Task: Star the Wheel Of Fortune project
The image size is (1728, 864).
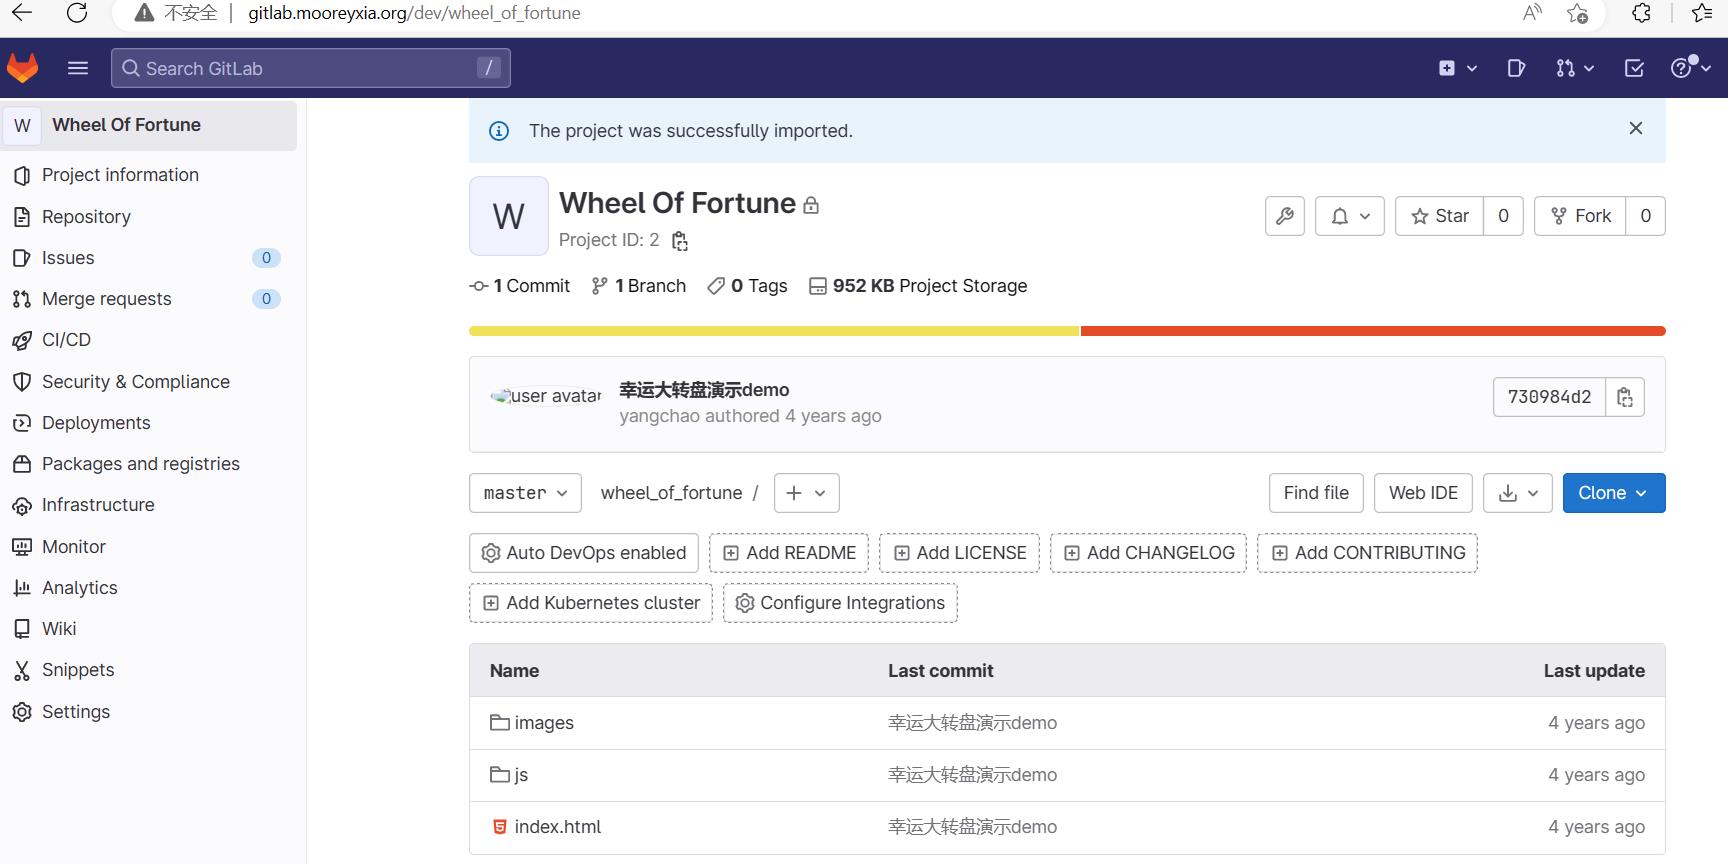Action: 1439,216
